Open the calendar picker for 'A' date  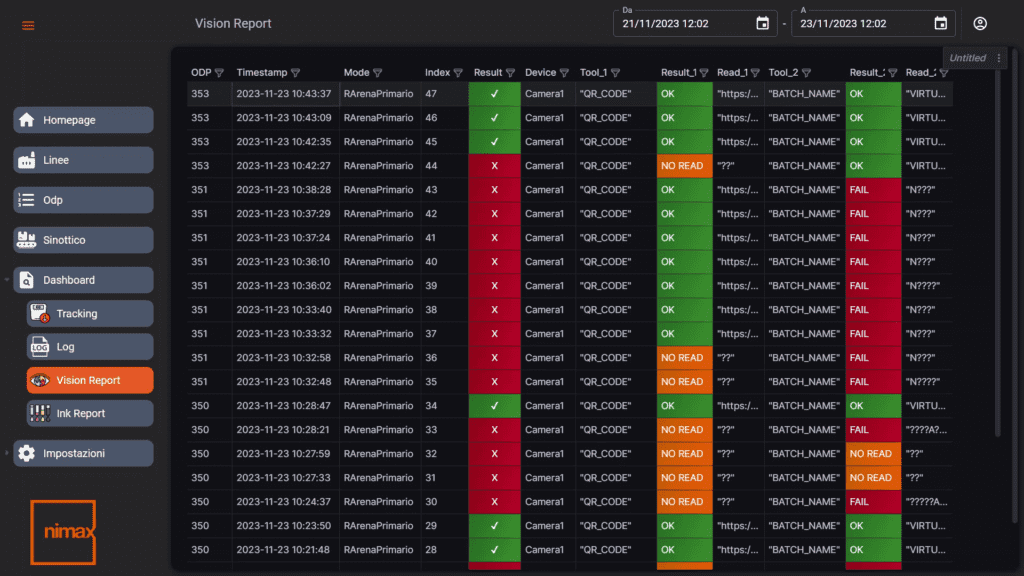[940, 24]
